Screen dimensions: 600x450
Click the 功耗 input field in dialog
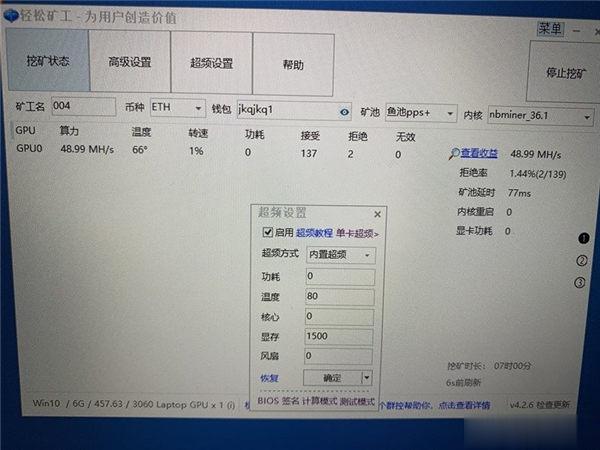pos(340,276)
